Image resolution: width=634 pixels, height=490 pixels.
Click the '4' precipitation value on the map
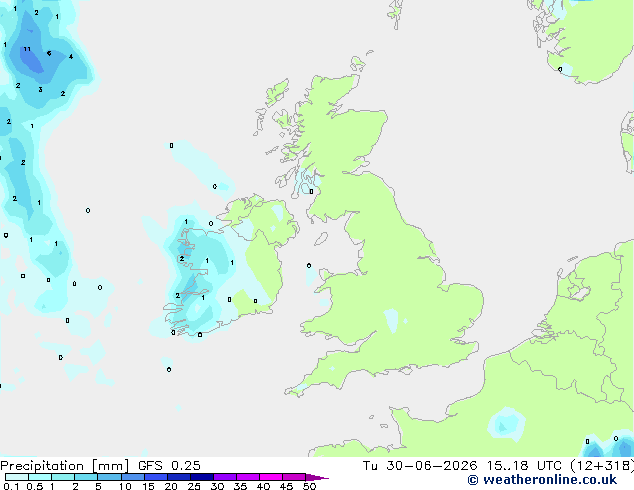tap(71, 57)
